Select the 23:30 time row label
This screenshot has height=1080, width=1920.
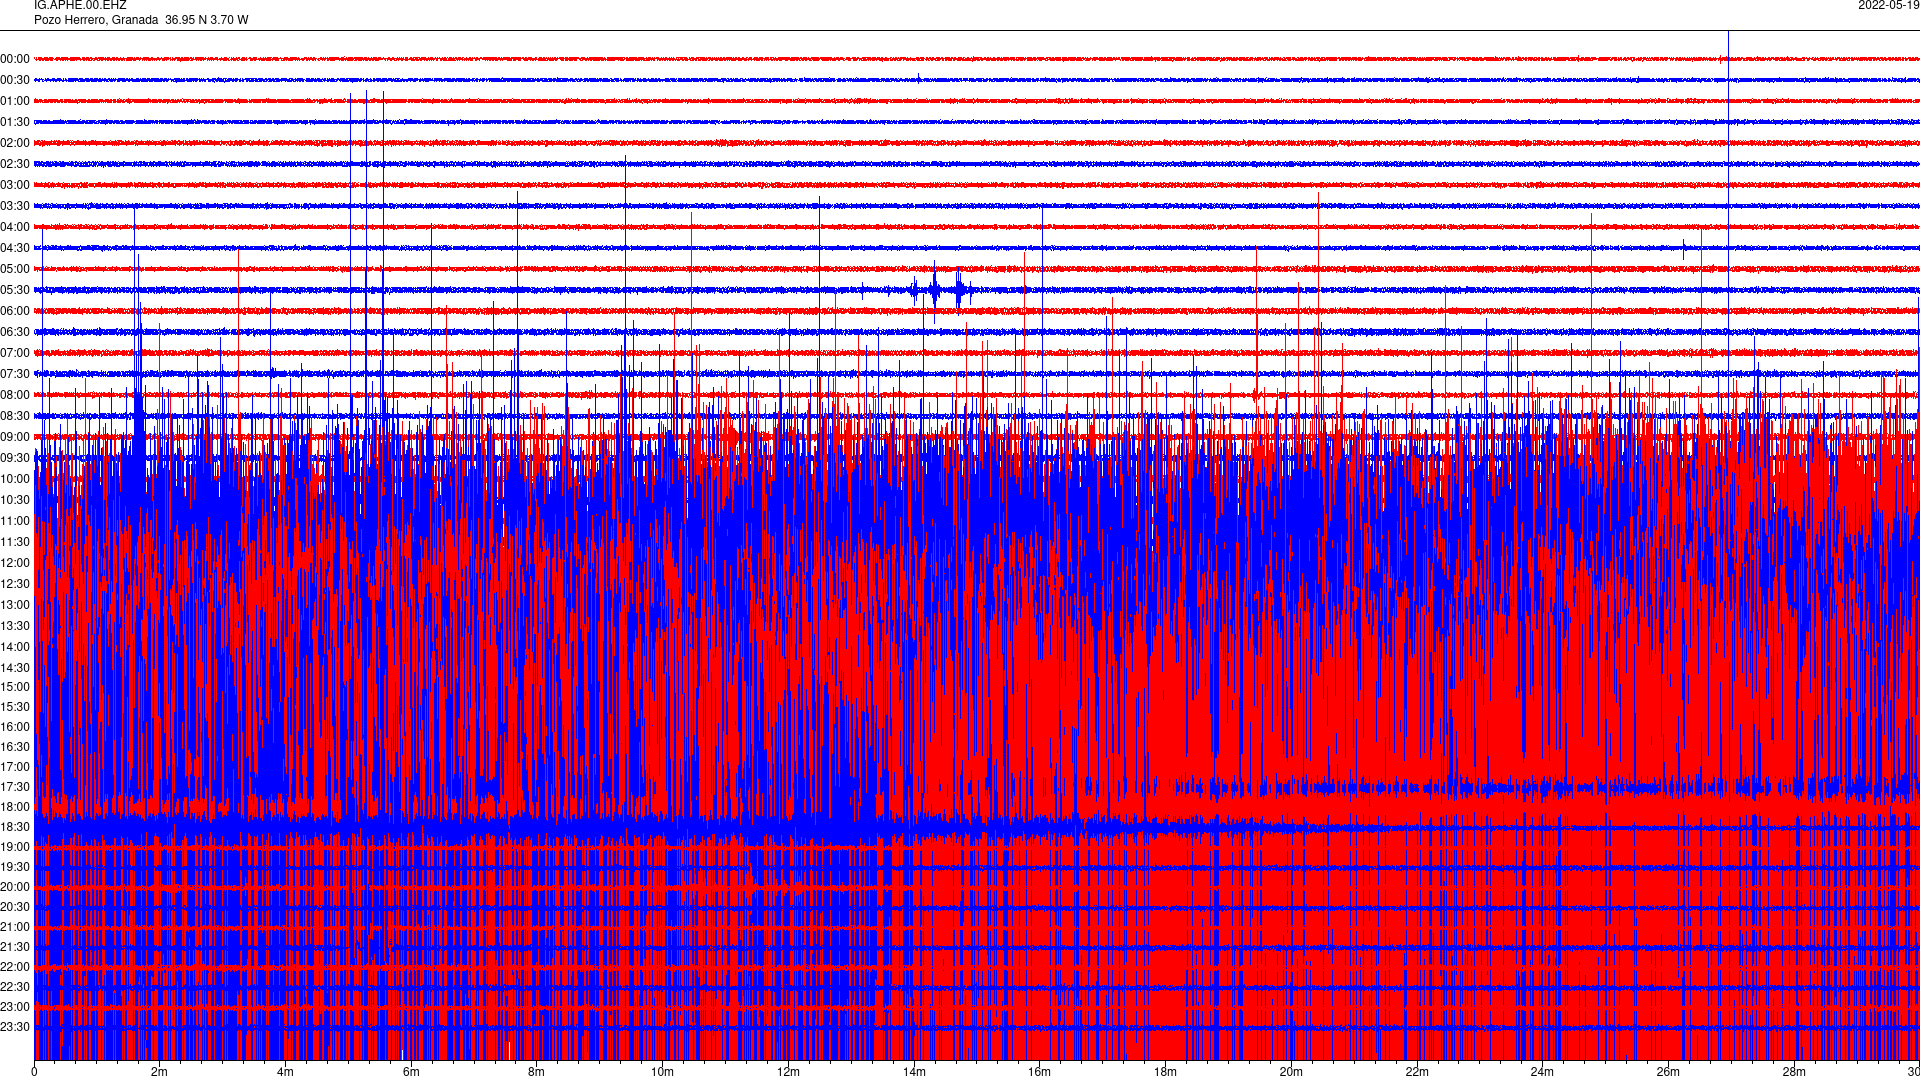[x=15, y=1027]
